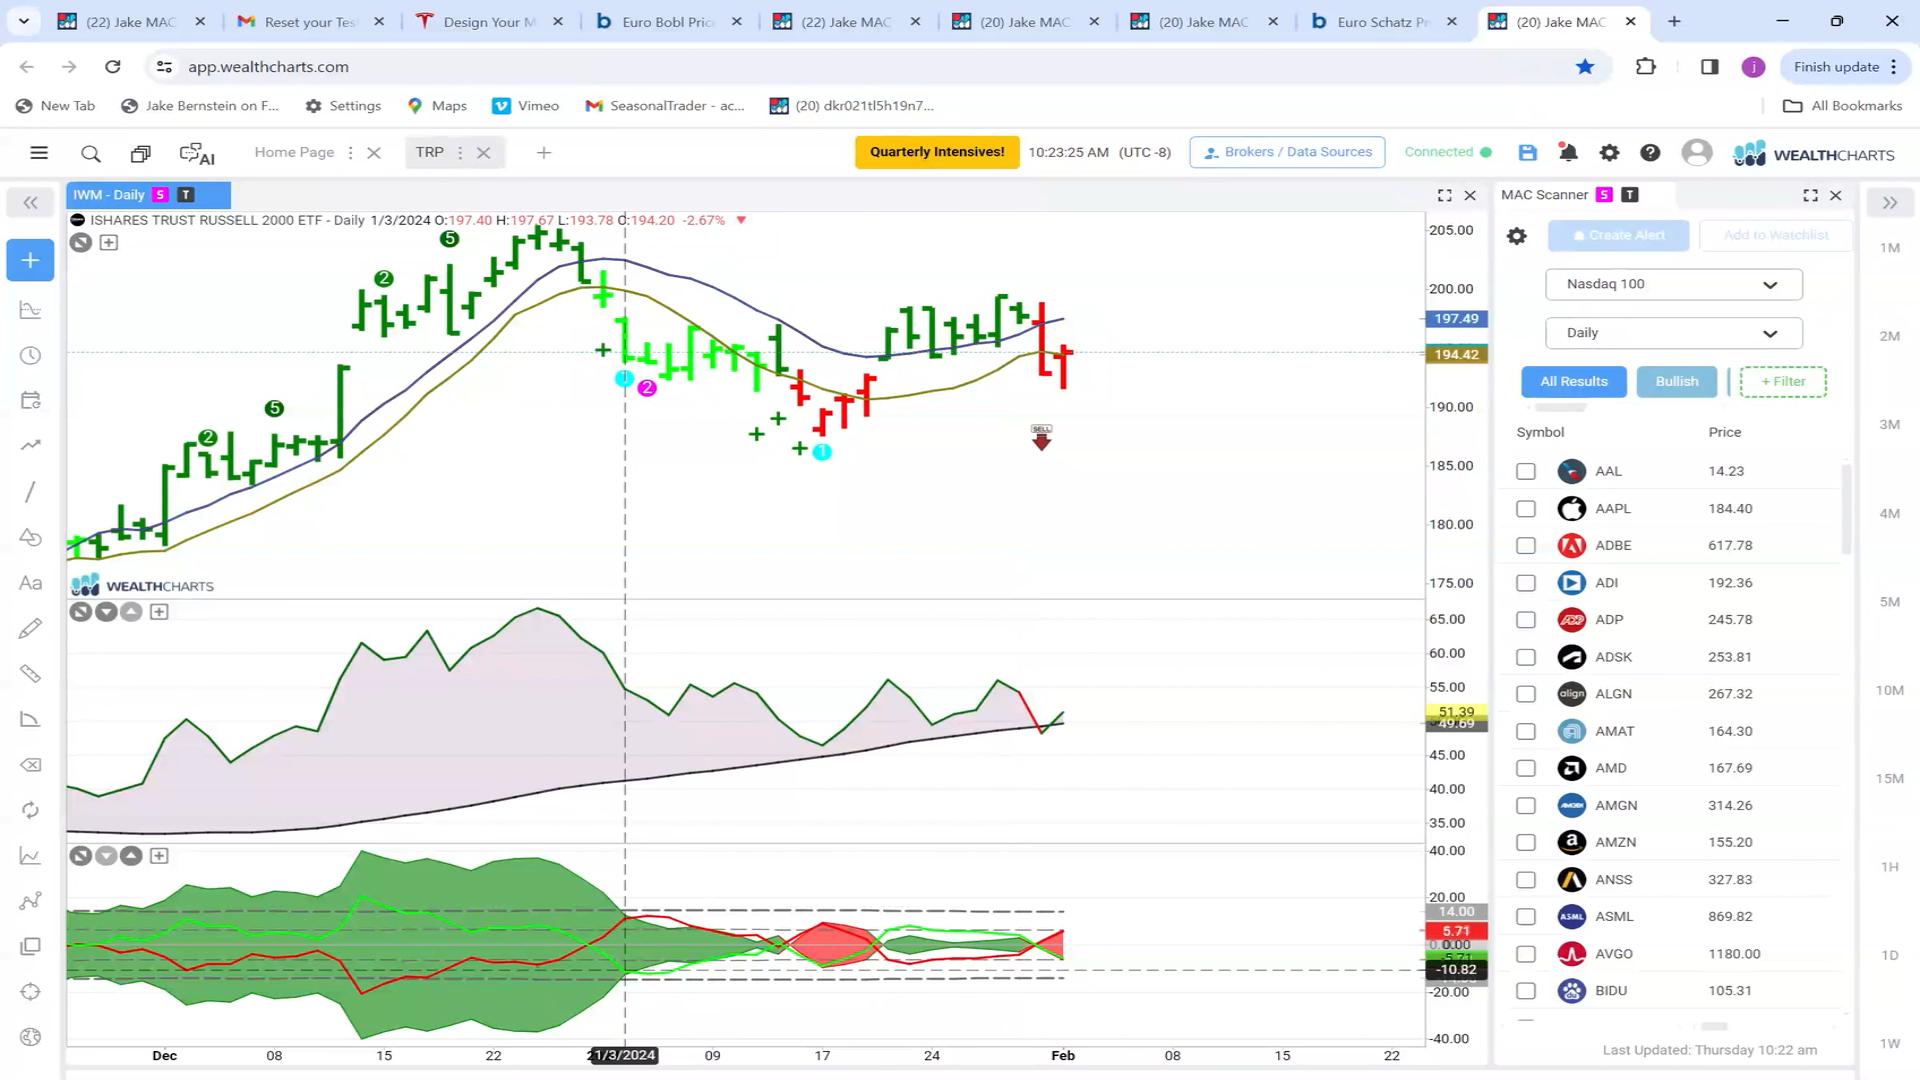Open the alerts bell icon

tap(1568, 152)
